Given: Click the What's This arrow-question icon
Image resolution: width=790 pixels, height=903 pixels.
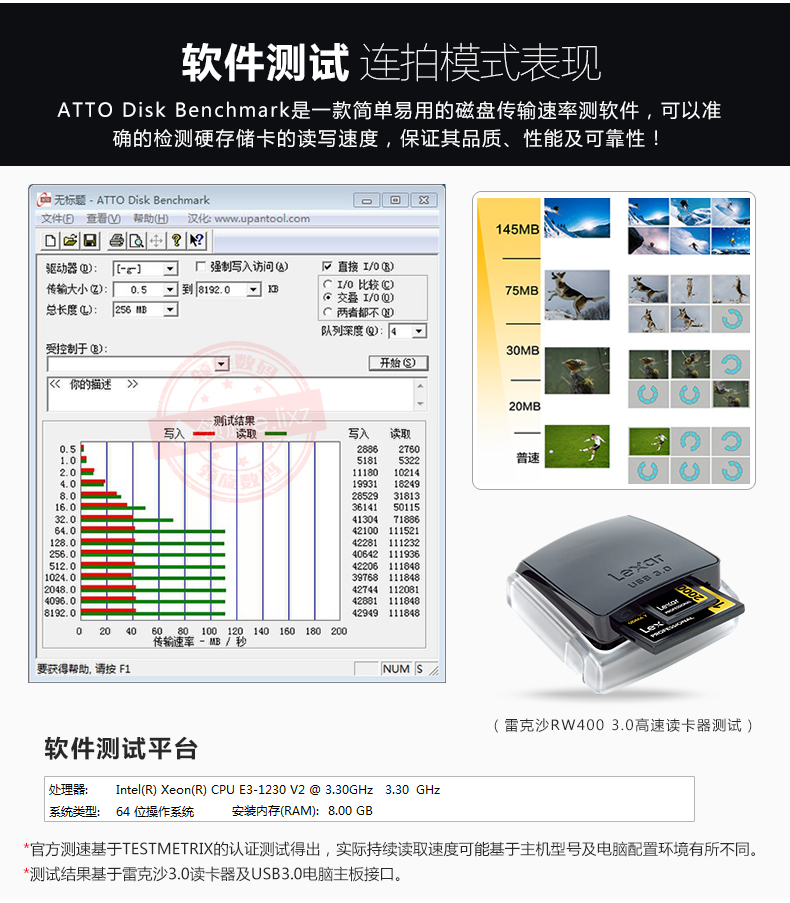Looking at the screenshot, I should (x=196, y=240).
